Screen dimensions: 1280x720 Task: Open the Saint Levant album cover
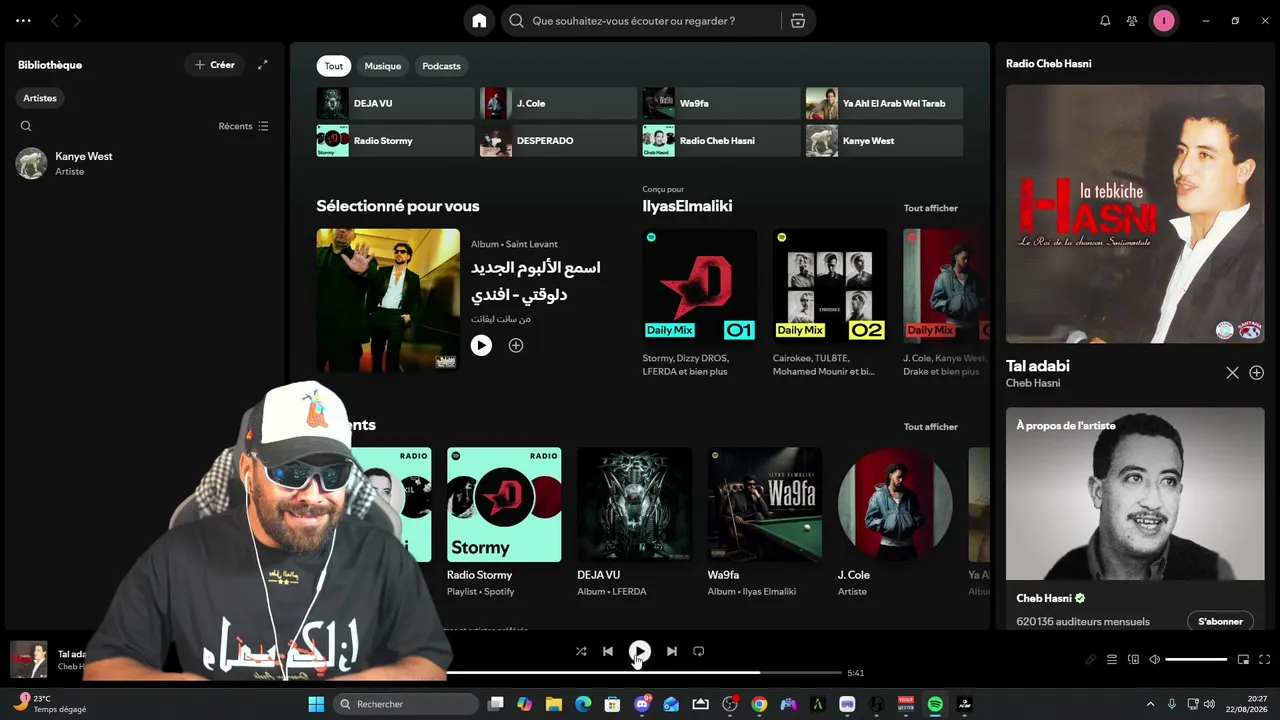pos(388,300)
